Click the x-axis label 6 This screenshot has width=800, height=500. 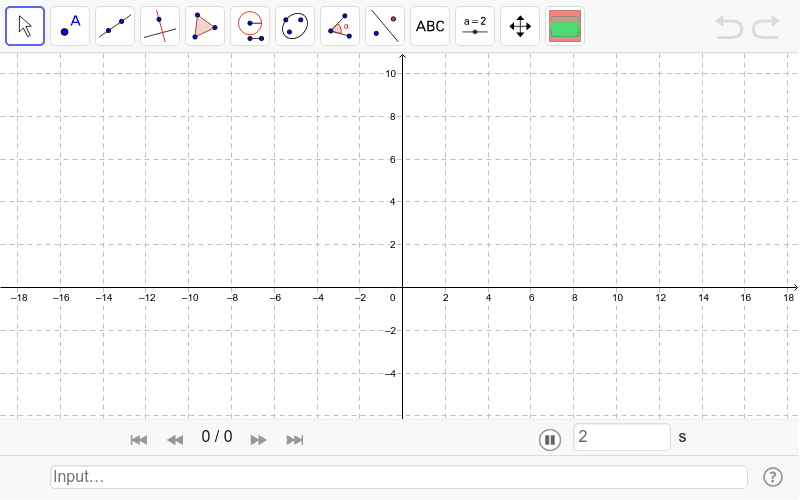531,297
